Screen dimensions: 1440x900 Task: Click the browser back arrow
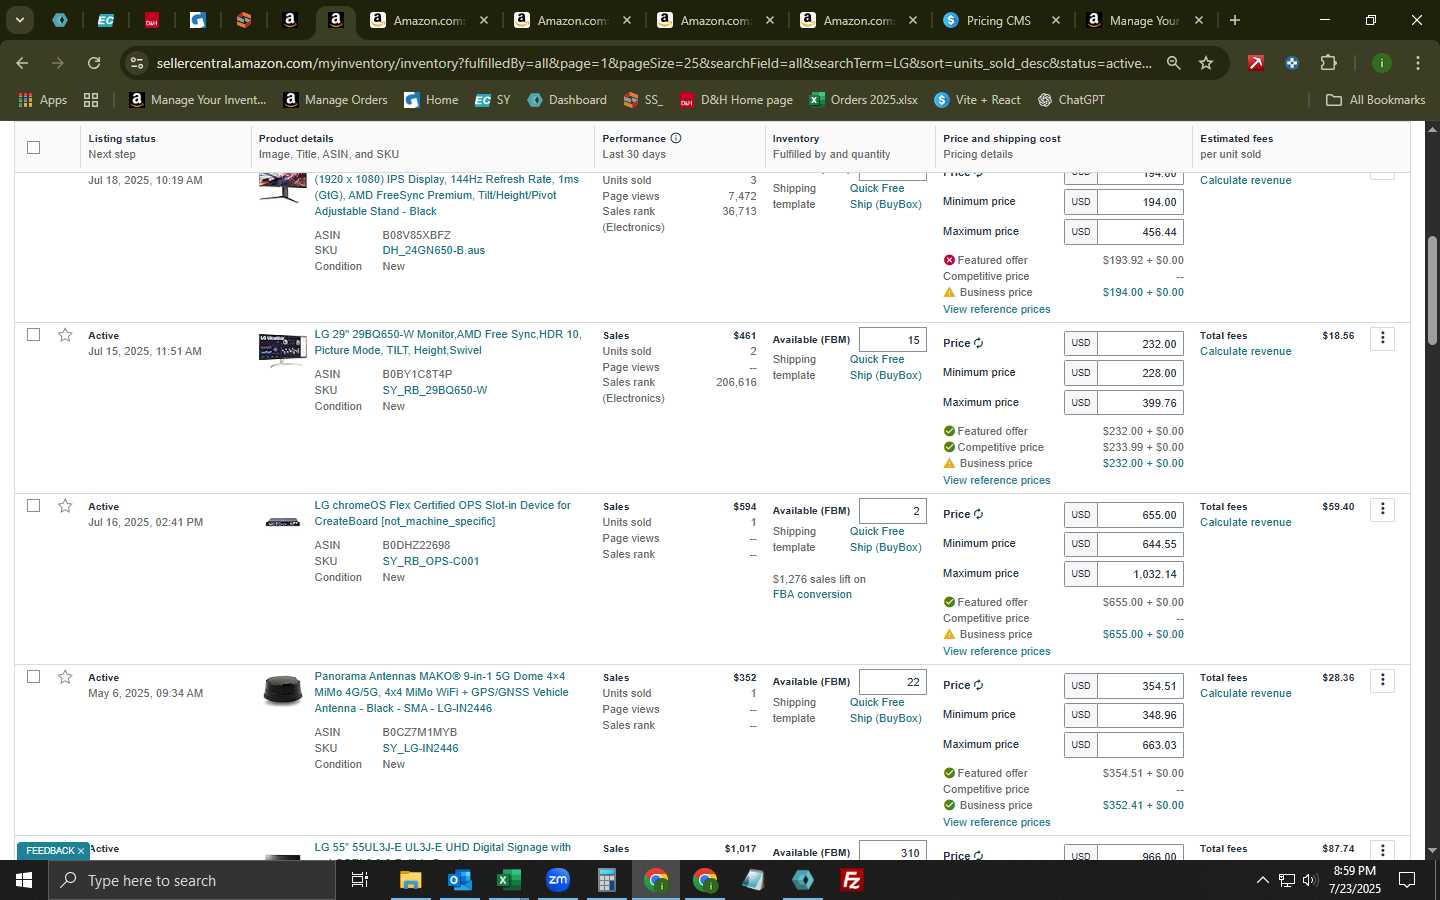pos(22,63)
